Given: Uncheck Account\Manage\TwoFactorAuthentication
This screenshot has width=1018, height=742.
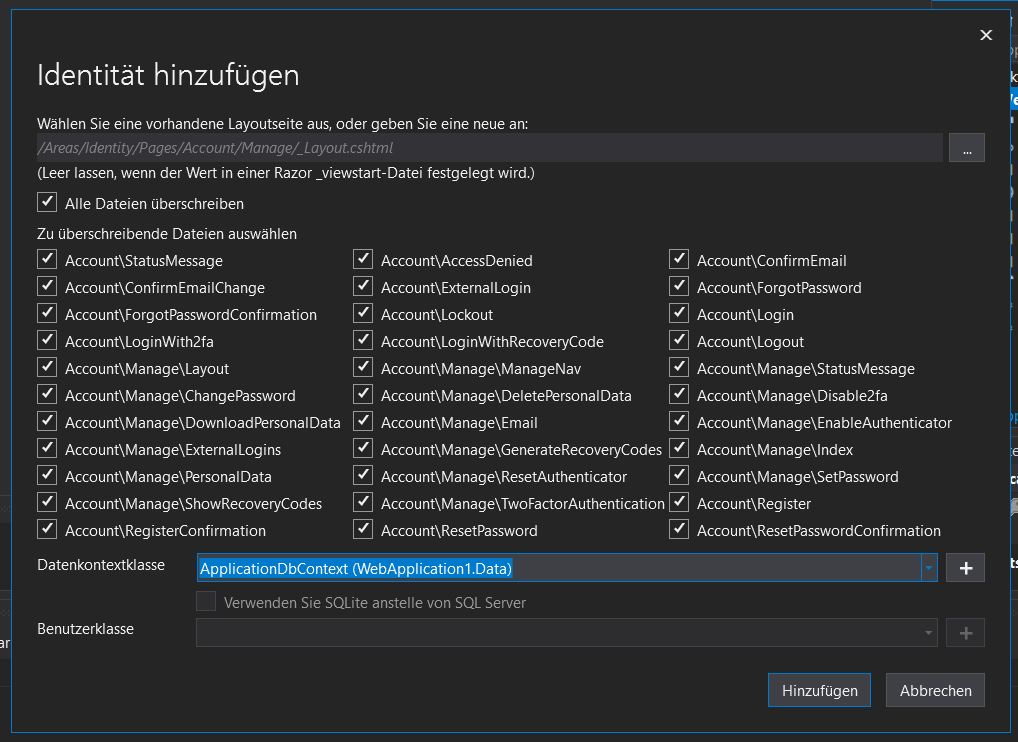Looking at the screenshot, I should coord(363,503).
